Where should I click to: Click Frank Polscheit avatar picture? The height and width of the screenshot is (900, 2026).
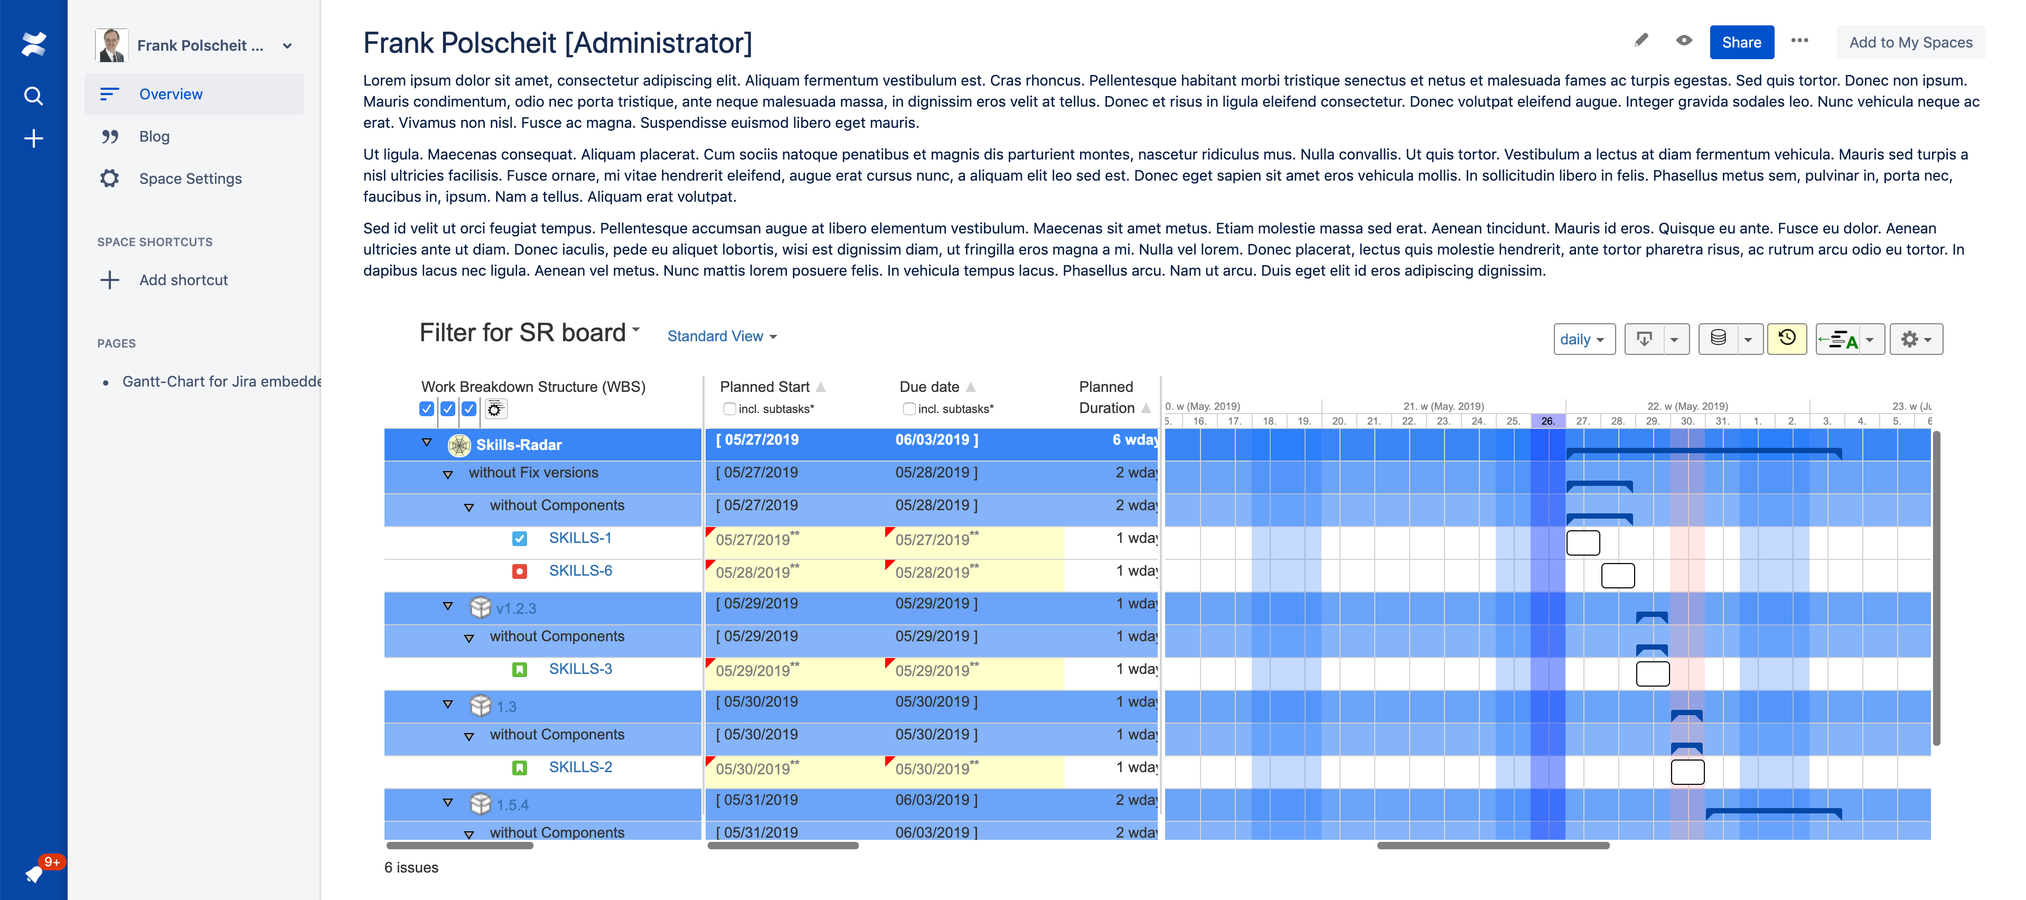point(112,45)
